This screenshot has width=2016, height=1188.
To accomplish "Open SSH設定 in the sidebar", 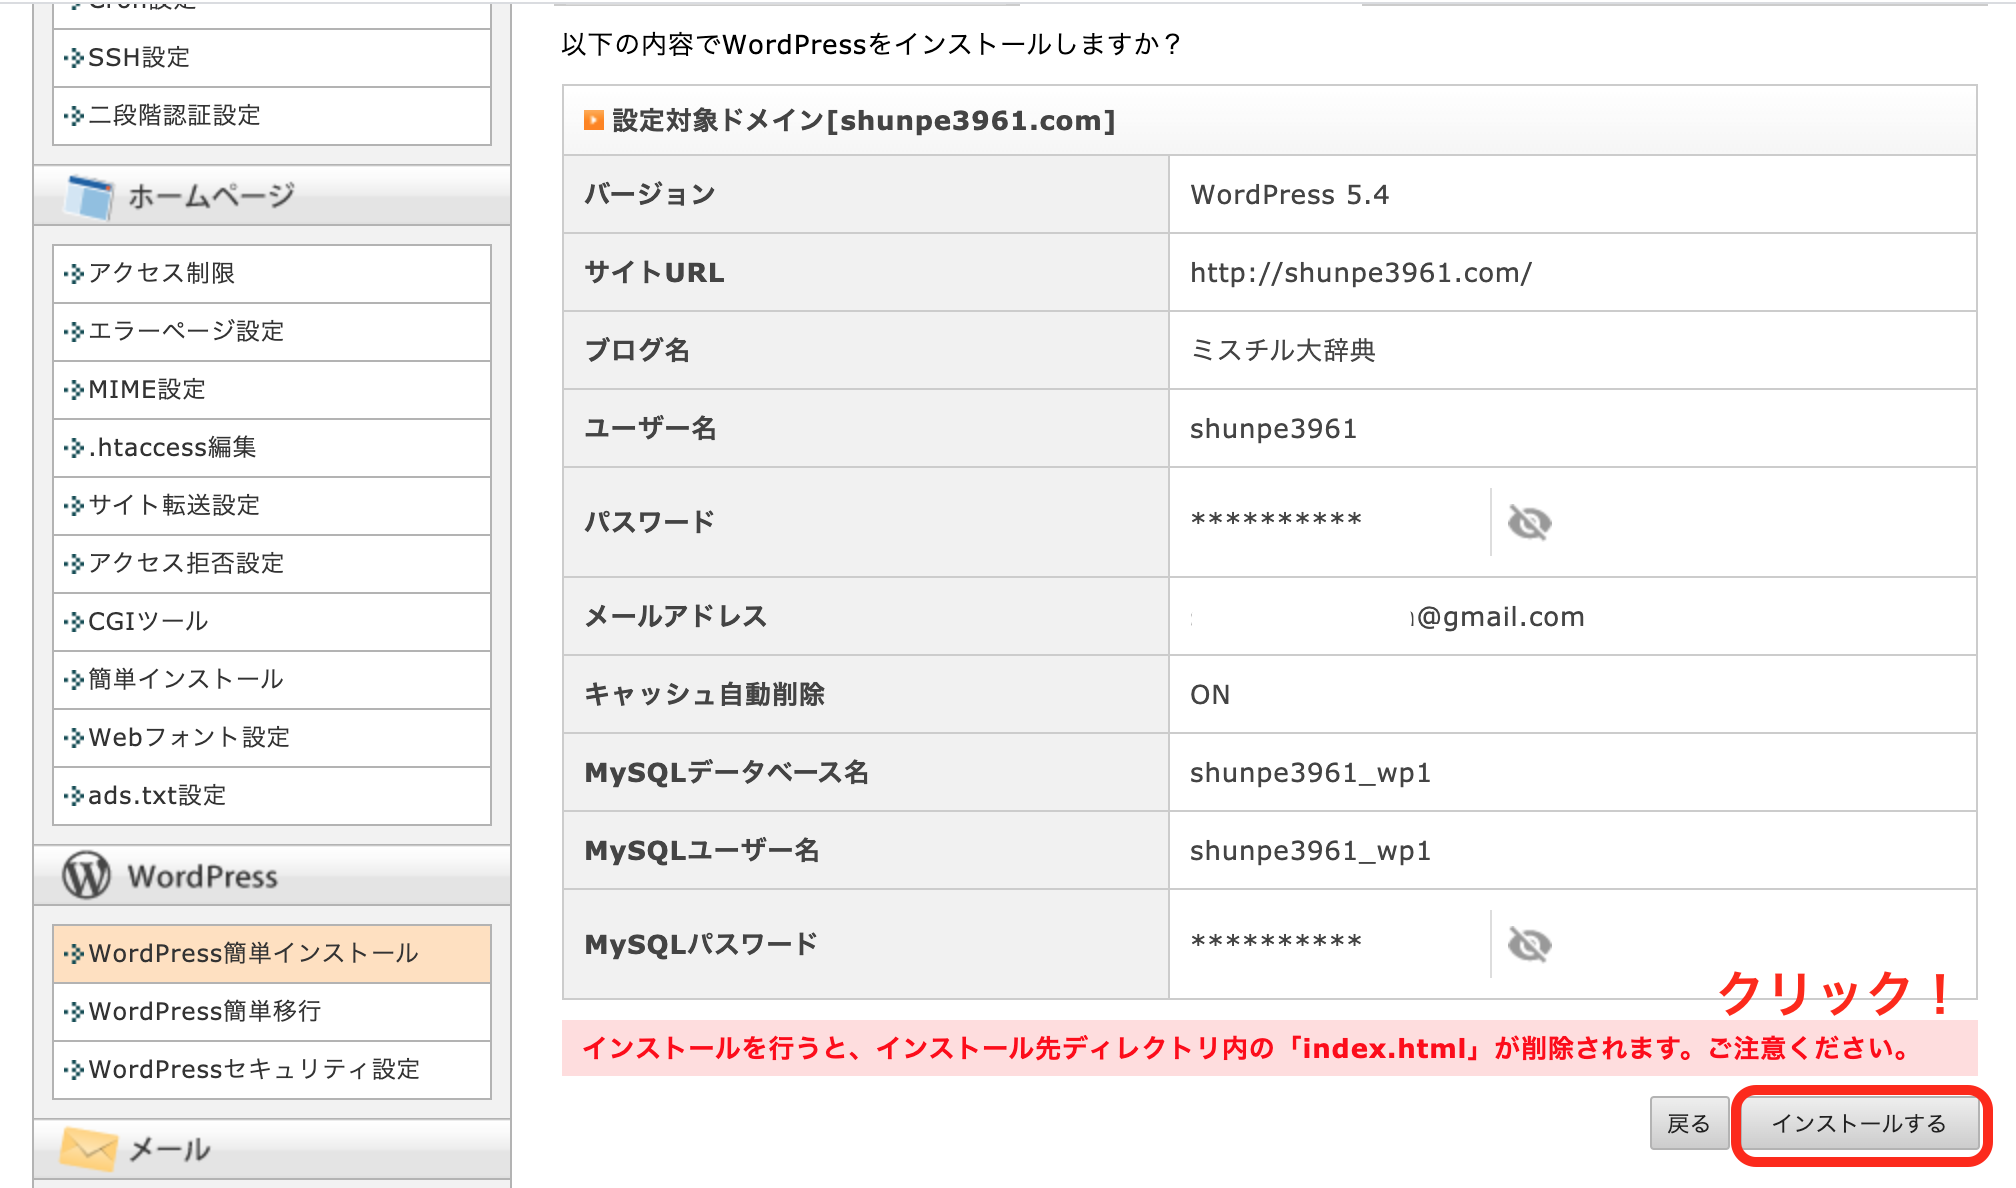I will (x=272, y=58).
